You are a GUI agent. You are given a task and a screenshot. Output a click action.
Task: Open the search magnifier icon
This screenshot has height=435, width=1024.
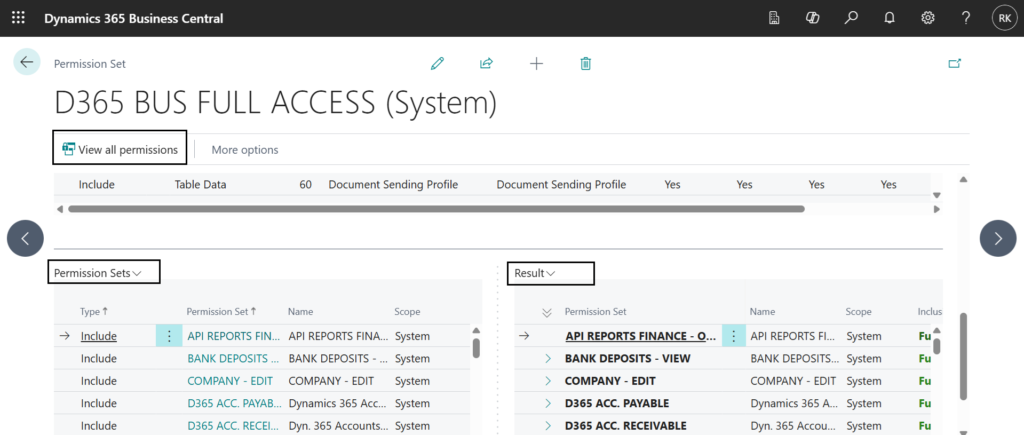(x=851, y=18)
